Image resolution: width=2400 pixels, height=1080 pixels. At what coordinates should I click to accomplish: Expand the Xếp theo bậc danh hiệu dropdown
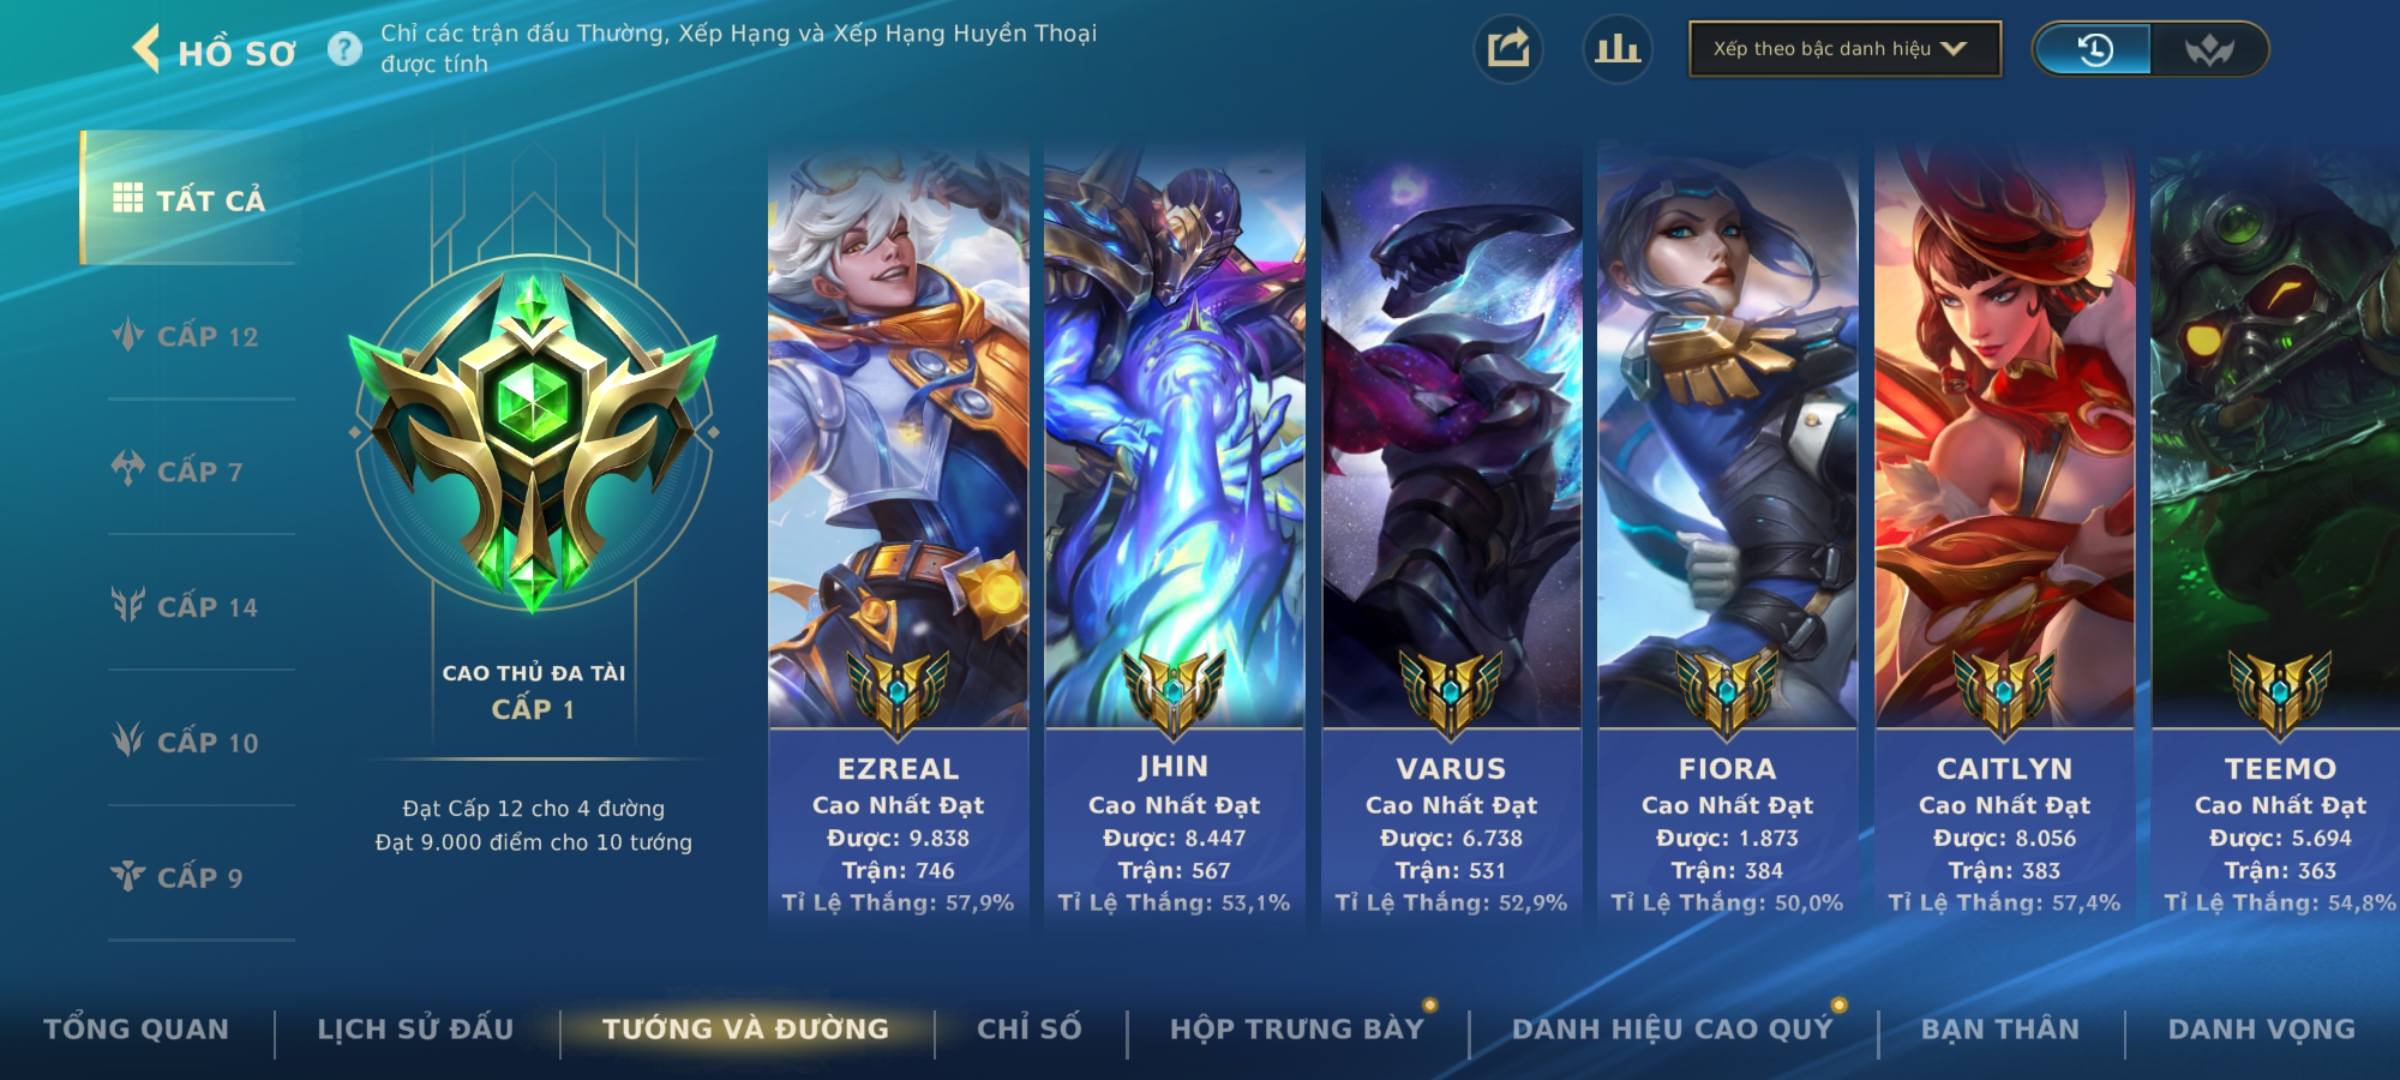[1845, 49]
